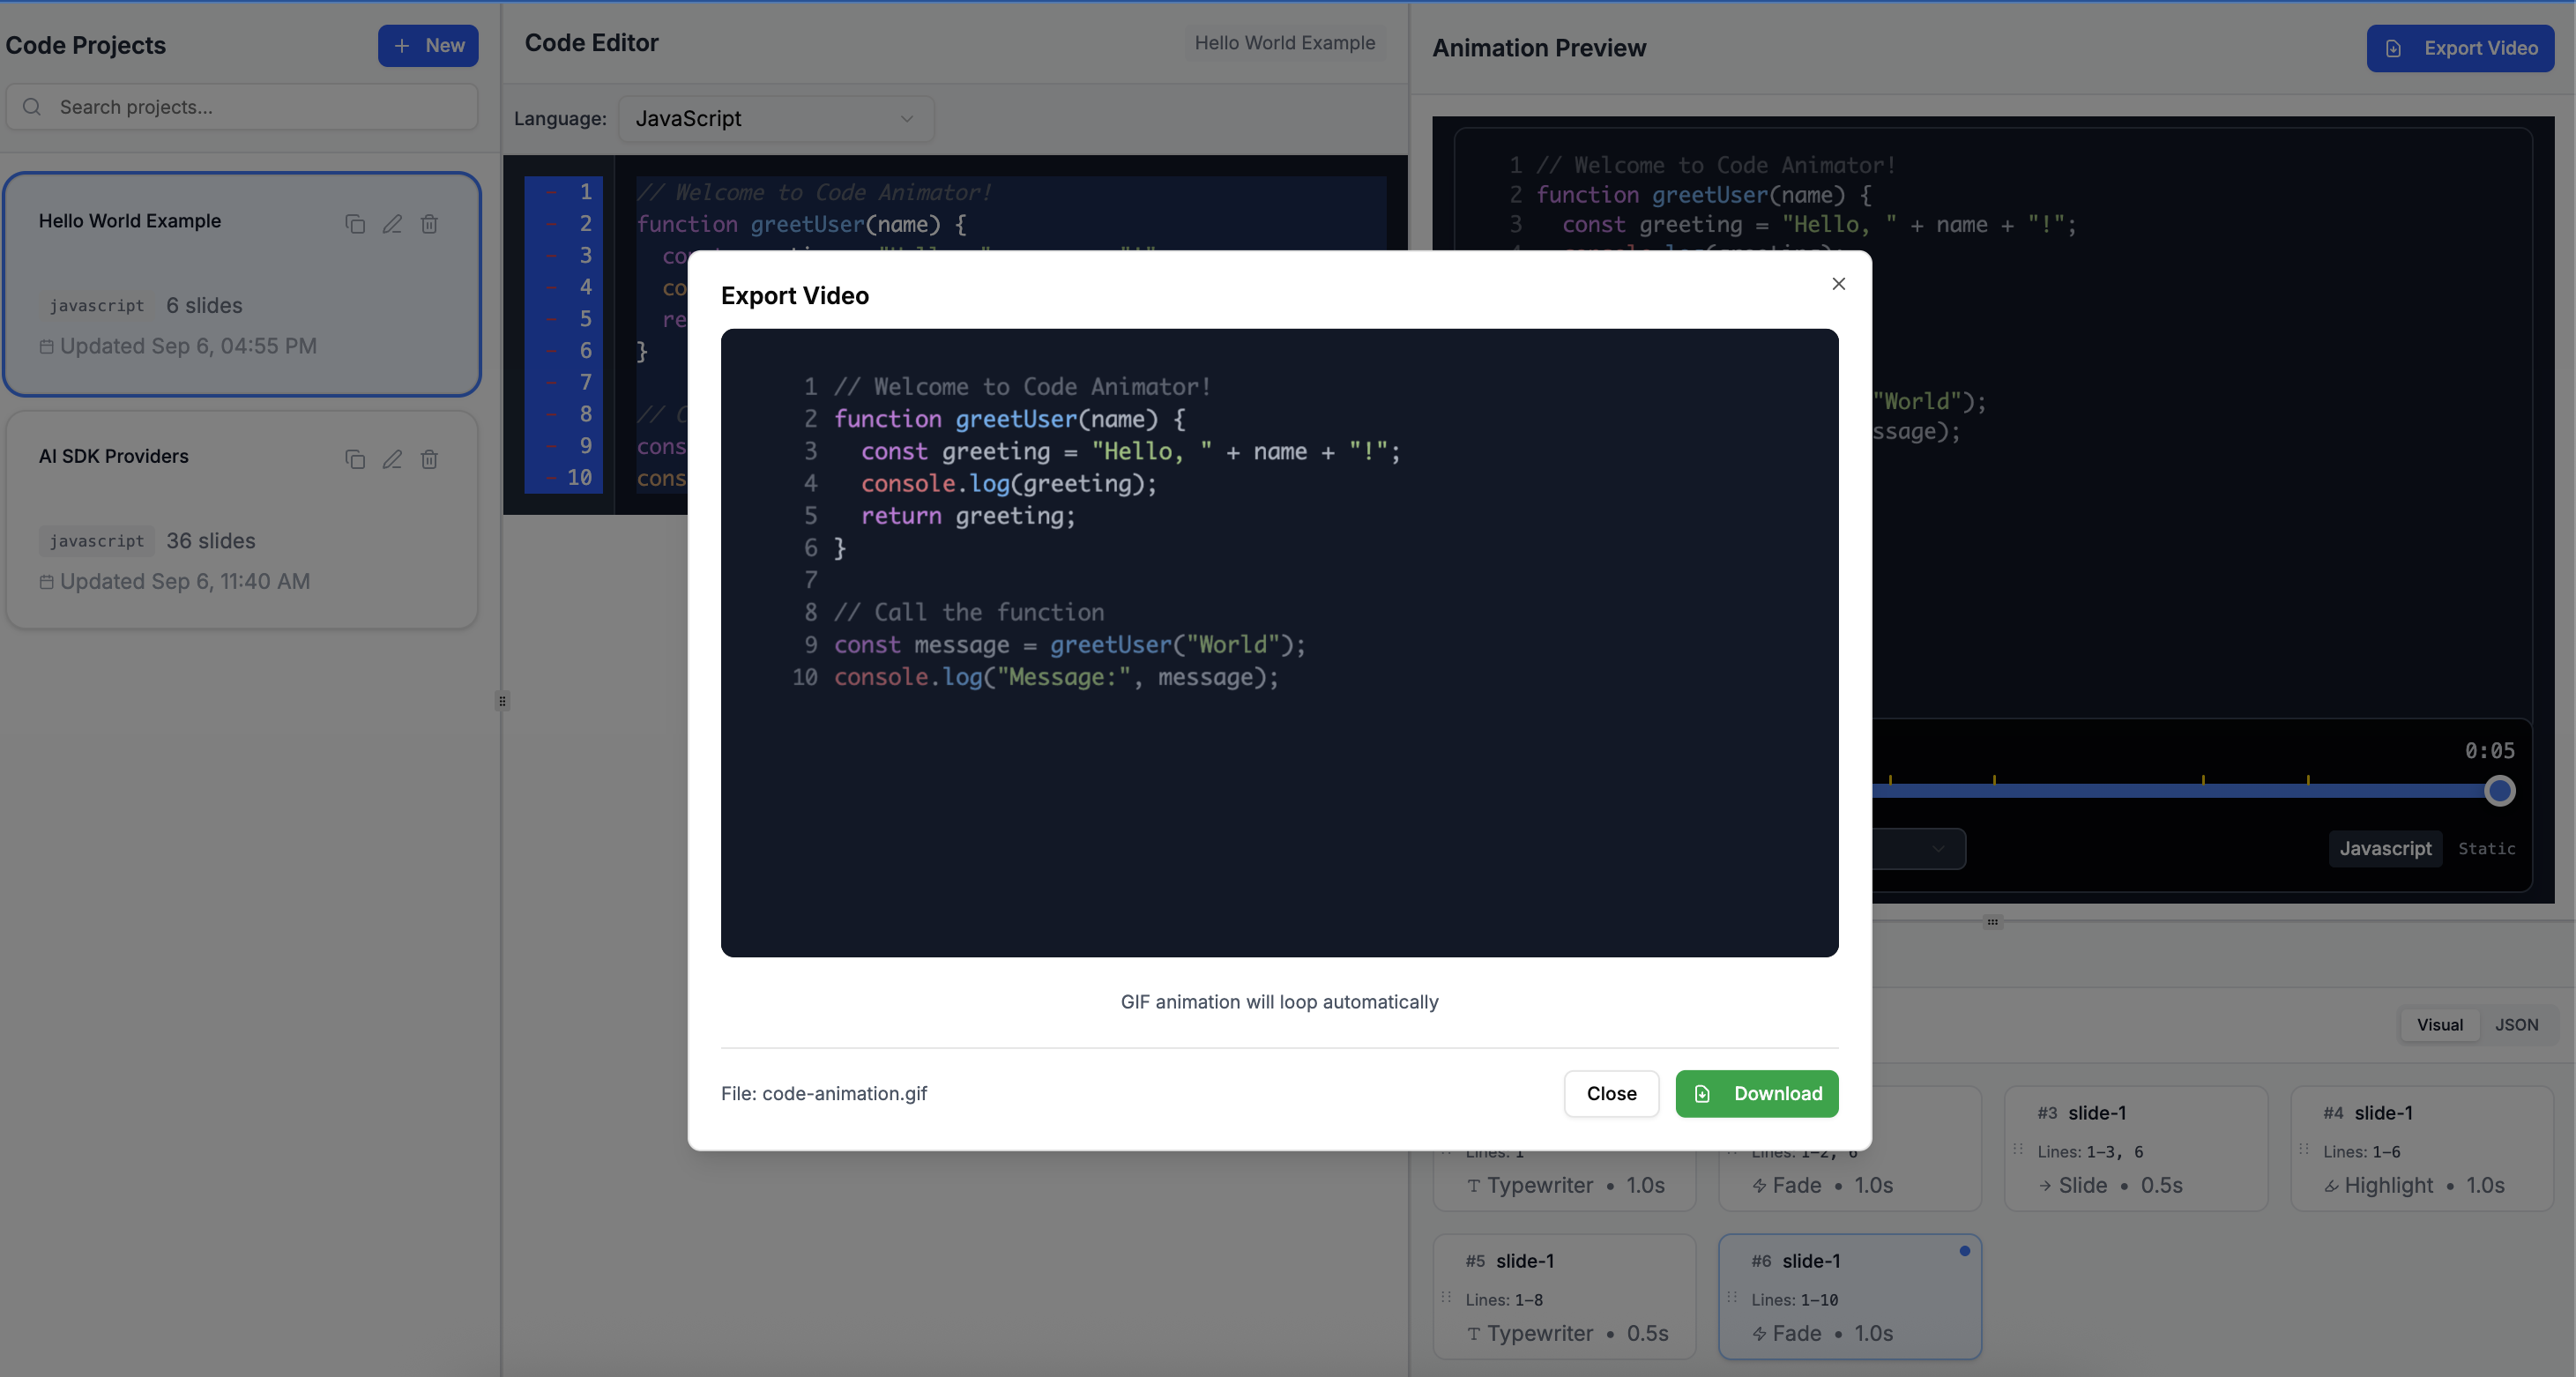Close the Export Video dialog with X
The image size is (2576, 1377).
[1838, 284]
